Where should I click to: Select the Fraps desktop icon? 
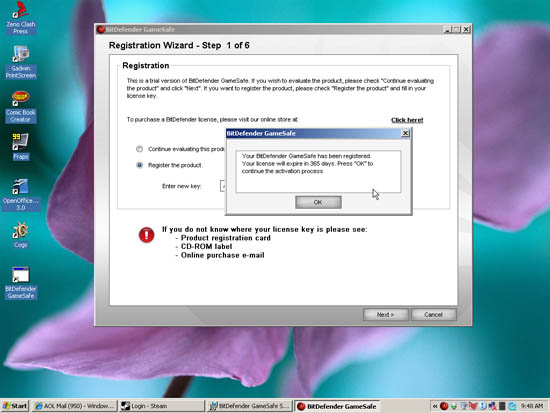pos(20,146)
